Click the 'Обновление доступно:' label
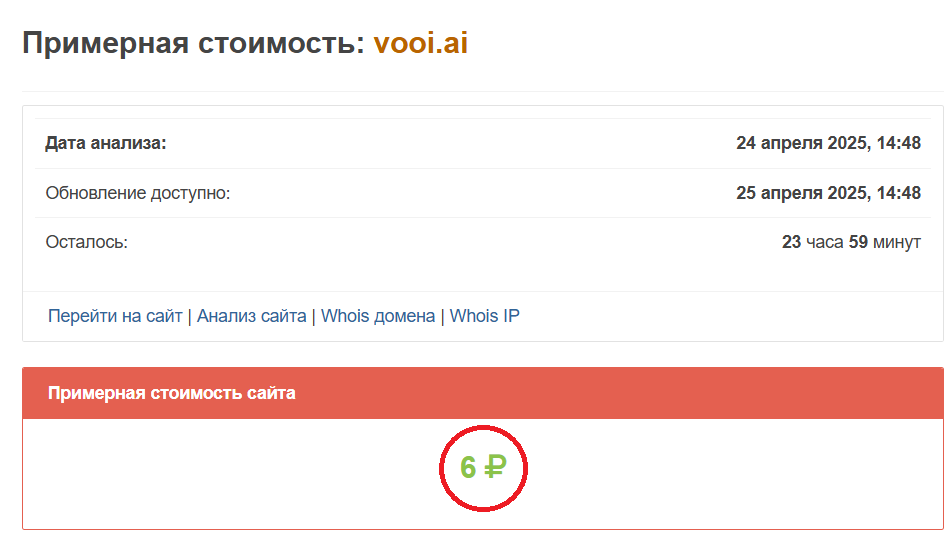Image resolution: width=951 pixels, height=540 pixels. (138, 192)
